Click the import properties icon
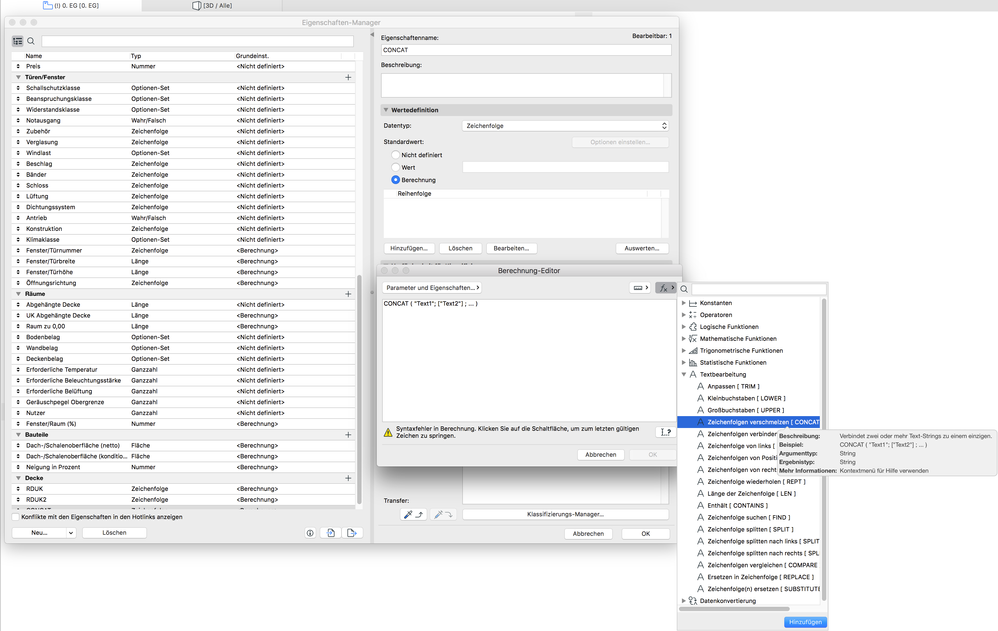Screen dimensions: 998x631 point(331,533)
